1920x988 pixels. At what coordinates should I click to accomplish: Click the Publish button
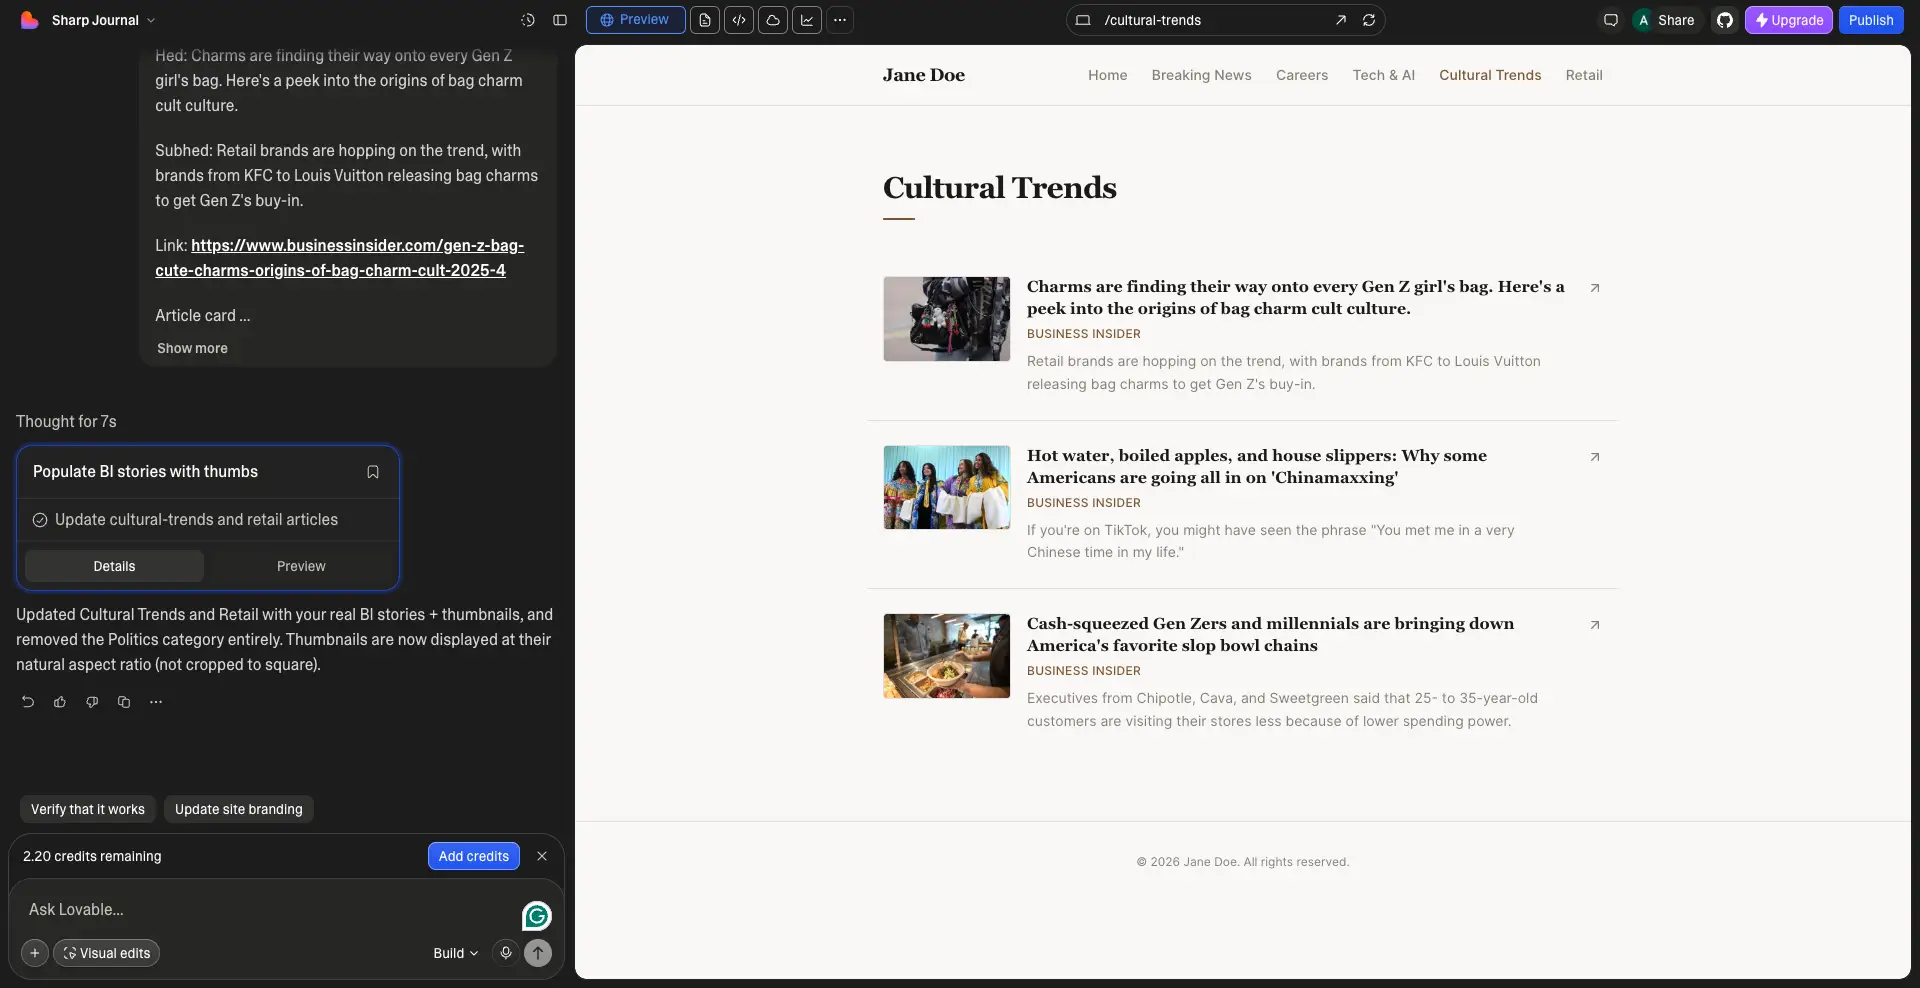[1871, 20]
